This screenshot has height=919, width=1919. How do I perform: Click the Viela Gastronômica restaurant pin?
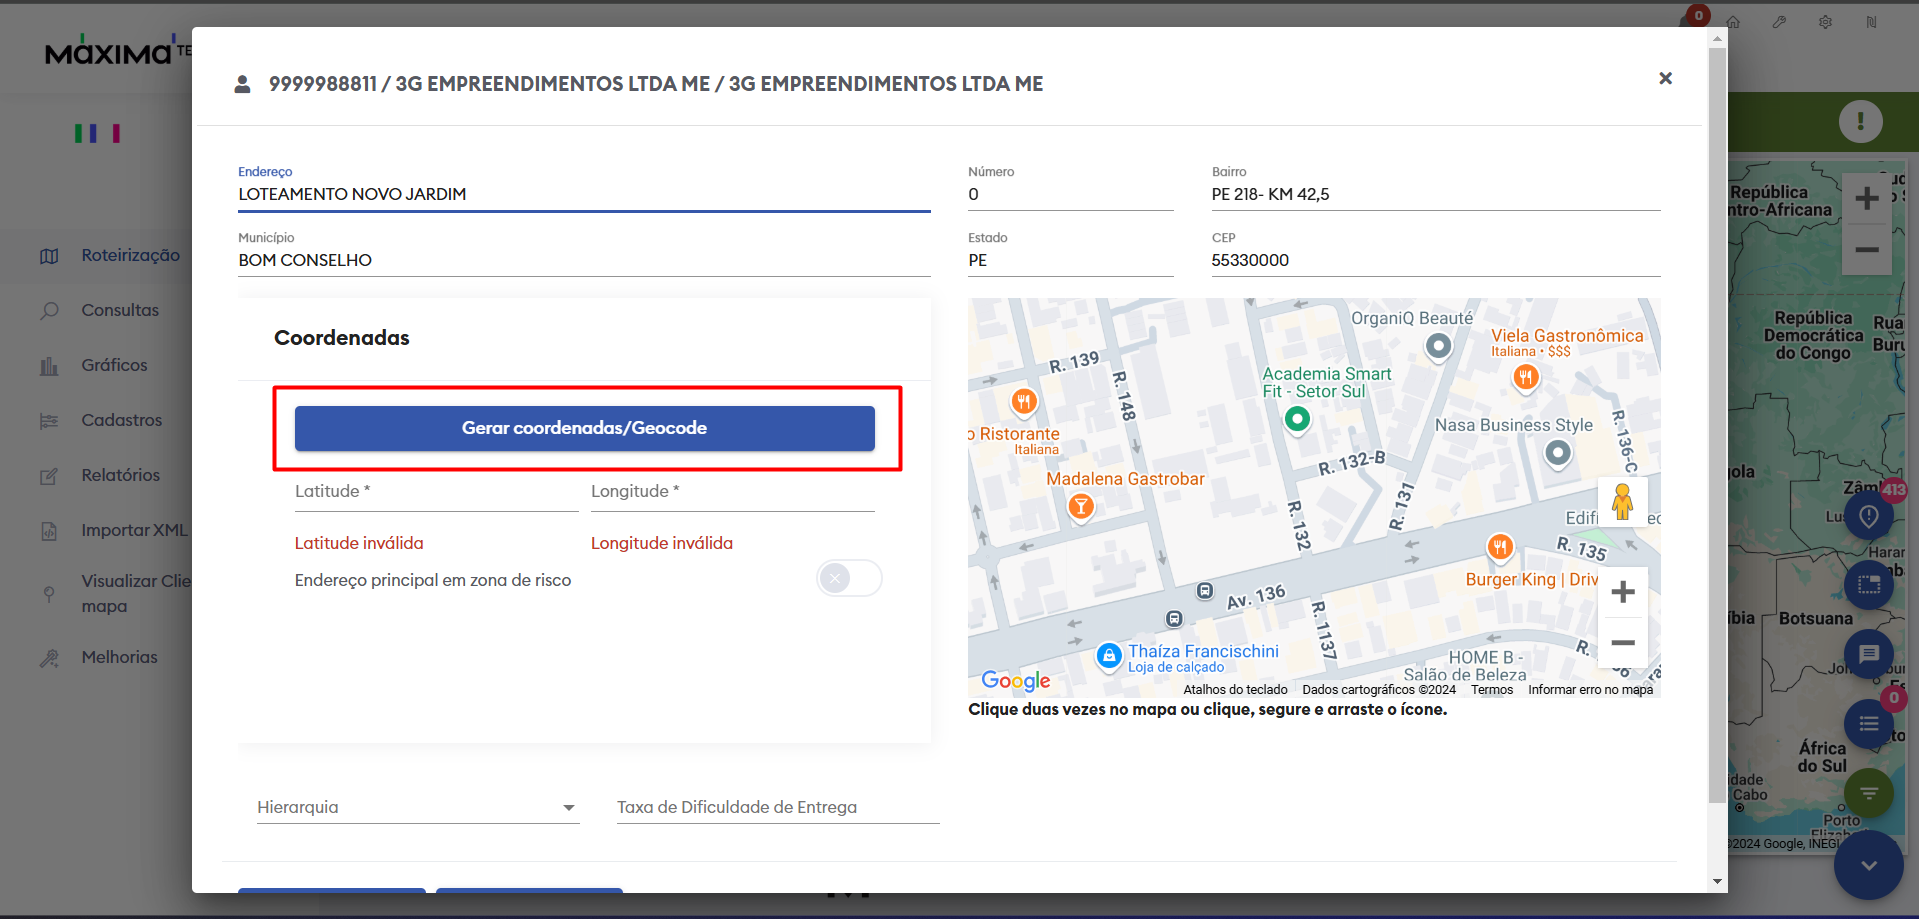point(1525,377)
